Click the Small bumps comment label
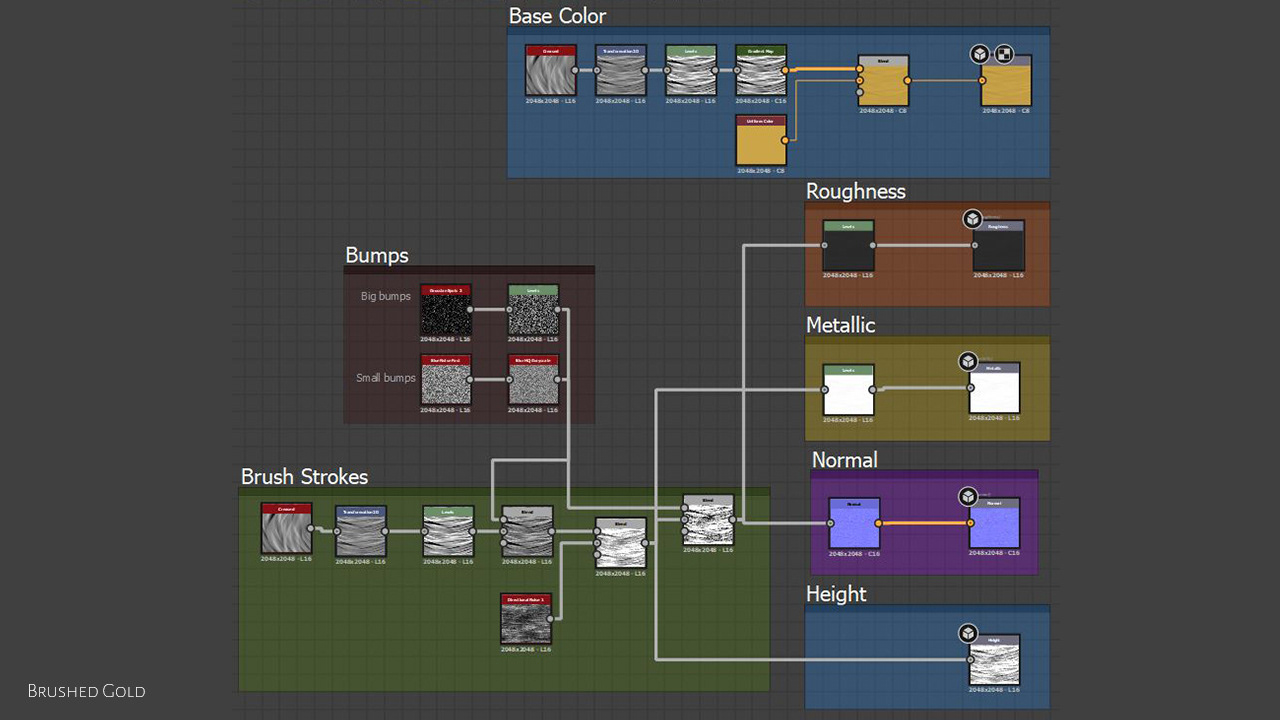The width and height of the screenshot is (1280, 720). (x=386, y=378)
